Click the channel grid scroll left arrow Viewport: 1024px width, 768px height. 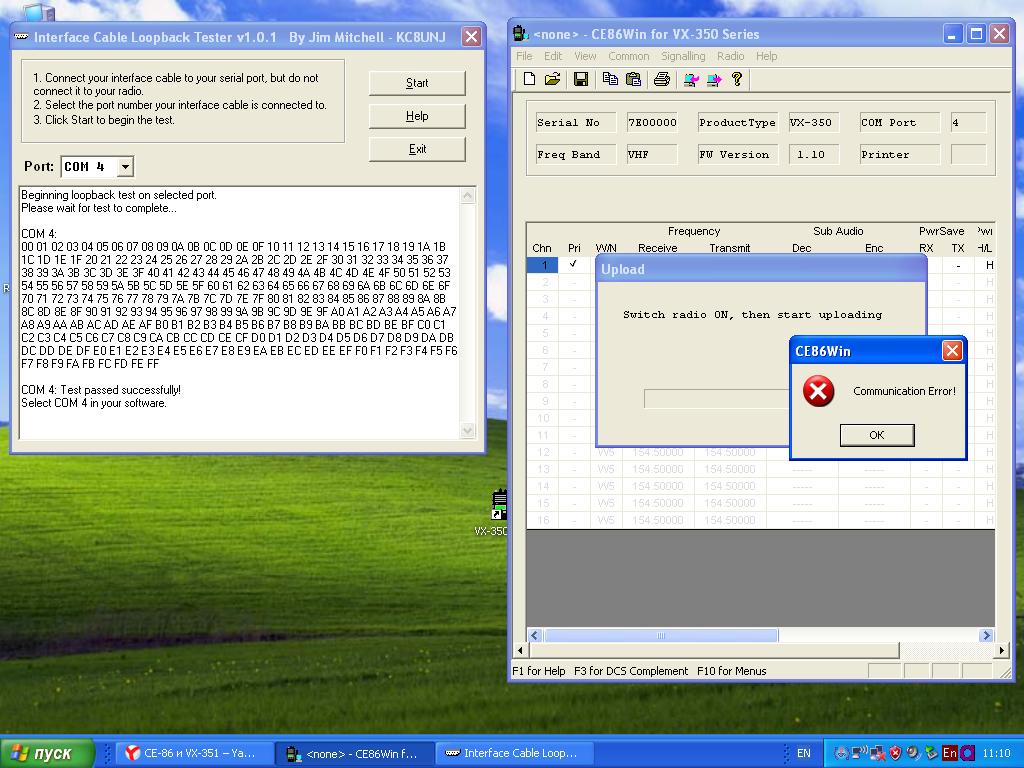(535, 635)
